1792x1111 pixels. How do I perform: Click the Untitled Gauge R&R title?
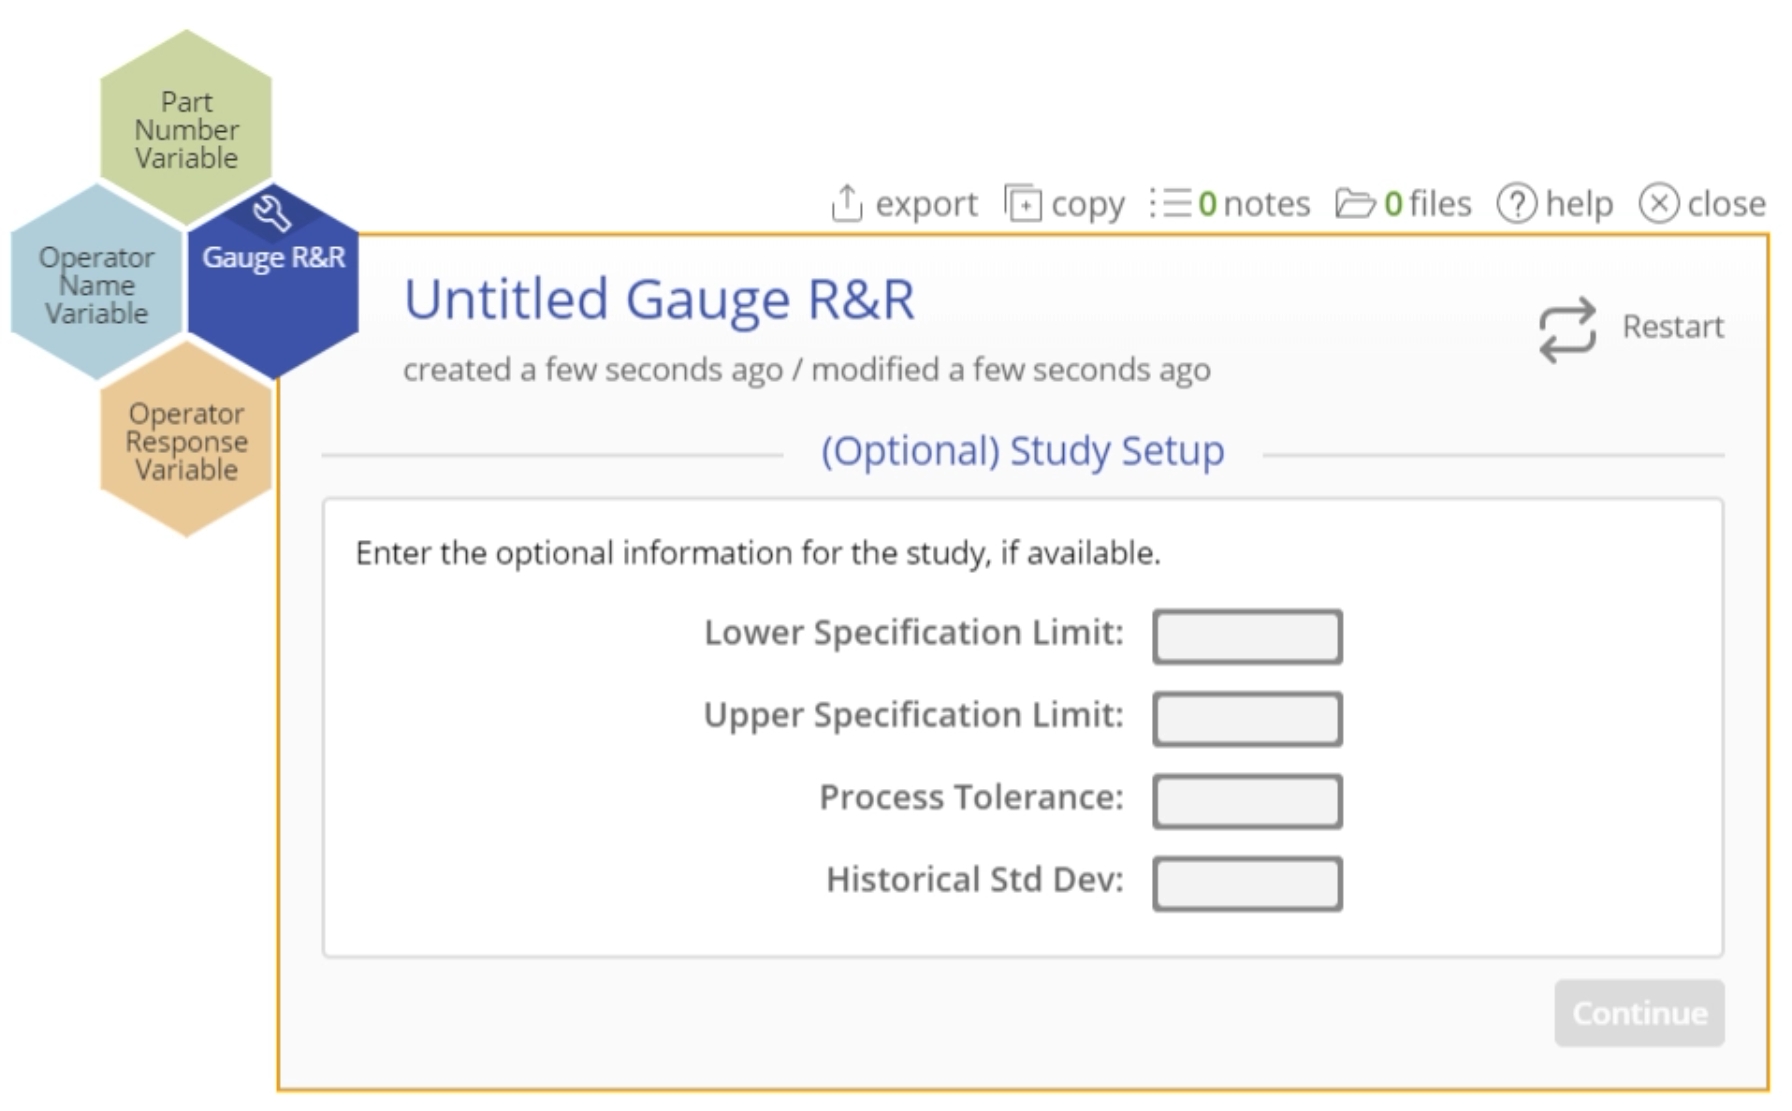(659, 299)
